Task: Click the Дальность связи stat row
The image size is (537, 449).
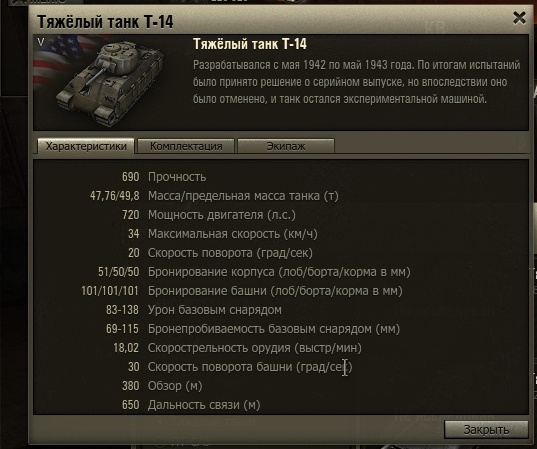Action: tap(191, 405)
